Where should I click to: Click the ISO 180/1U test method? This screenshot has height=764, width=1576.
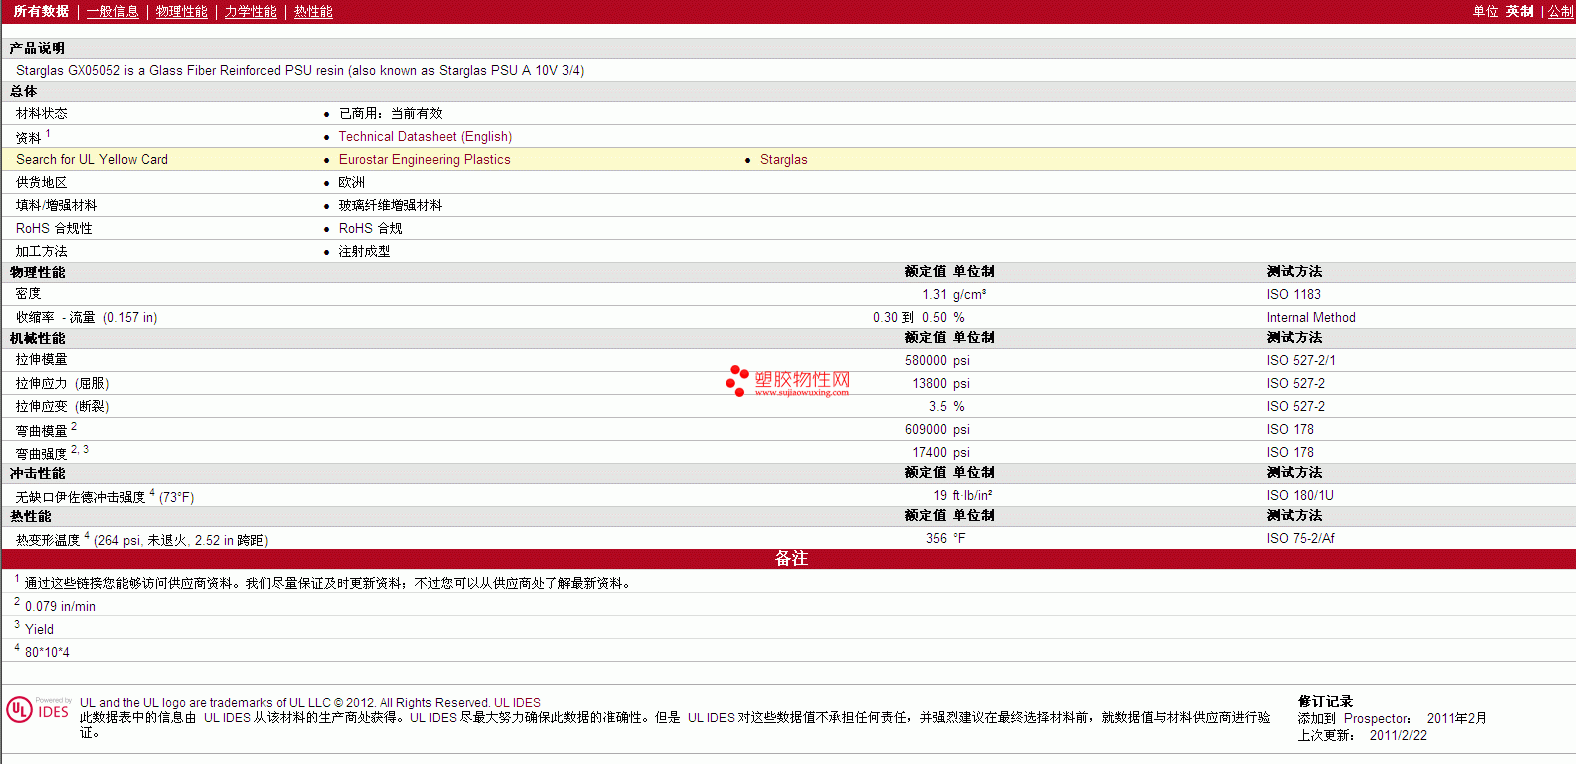click(1300, 496)
